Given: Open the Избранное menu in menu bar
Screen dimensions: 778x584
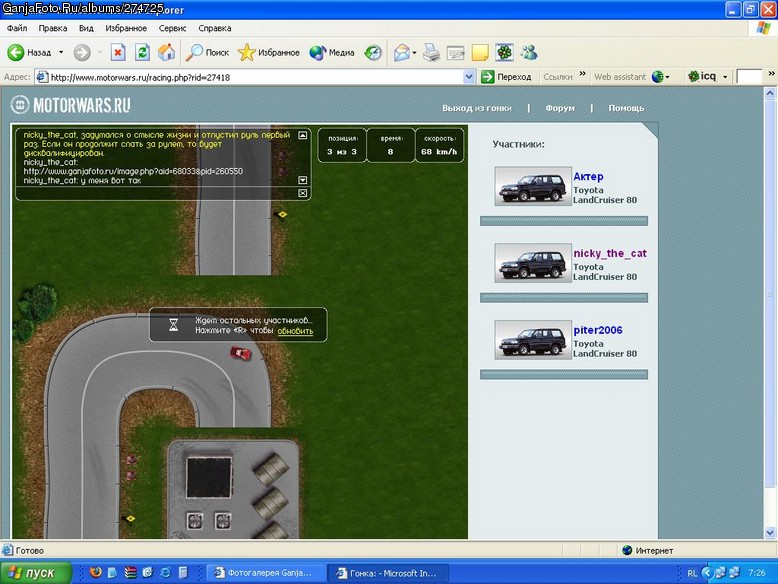Looking at the screenshot, I should [x=126, y=28].
